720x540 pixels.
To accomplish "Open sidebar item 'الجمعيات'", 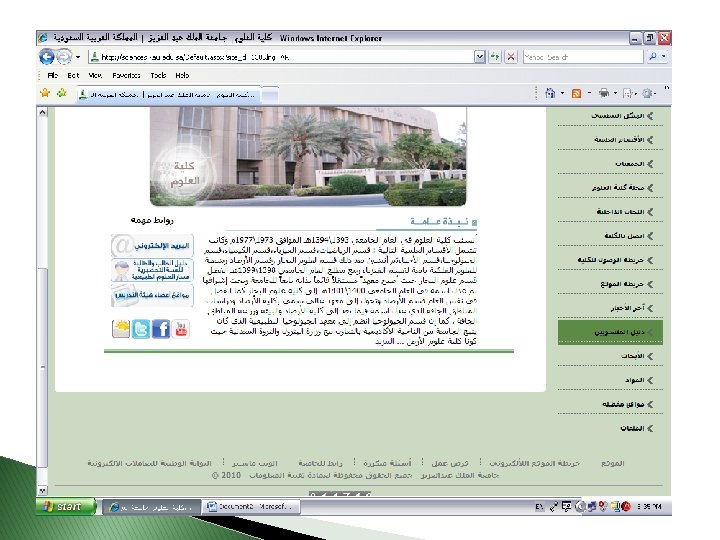I will coord(630,163).
